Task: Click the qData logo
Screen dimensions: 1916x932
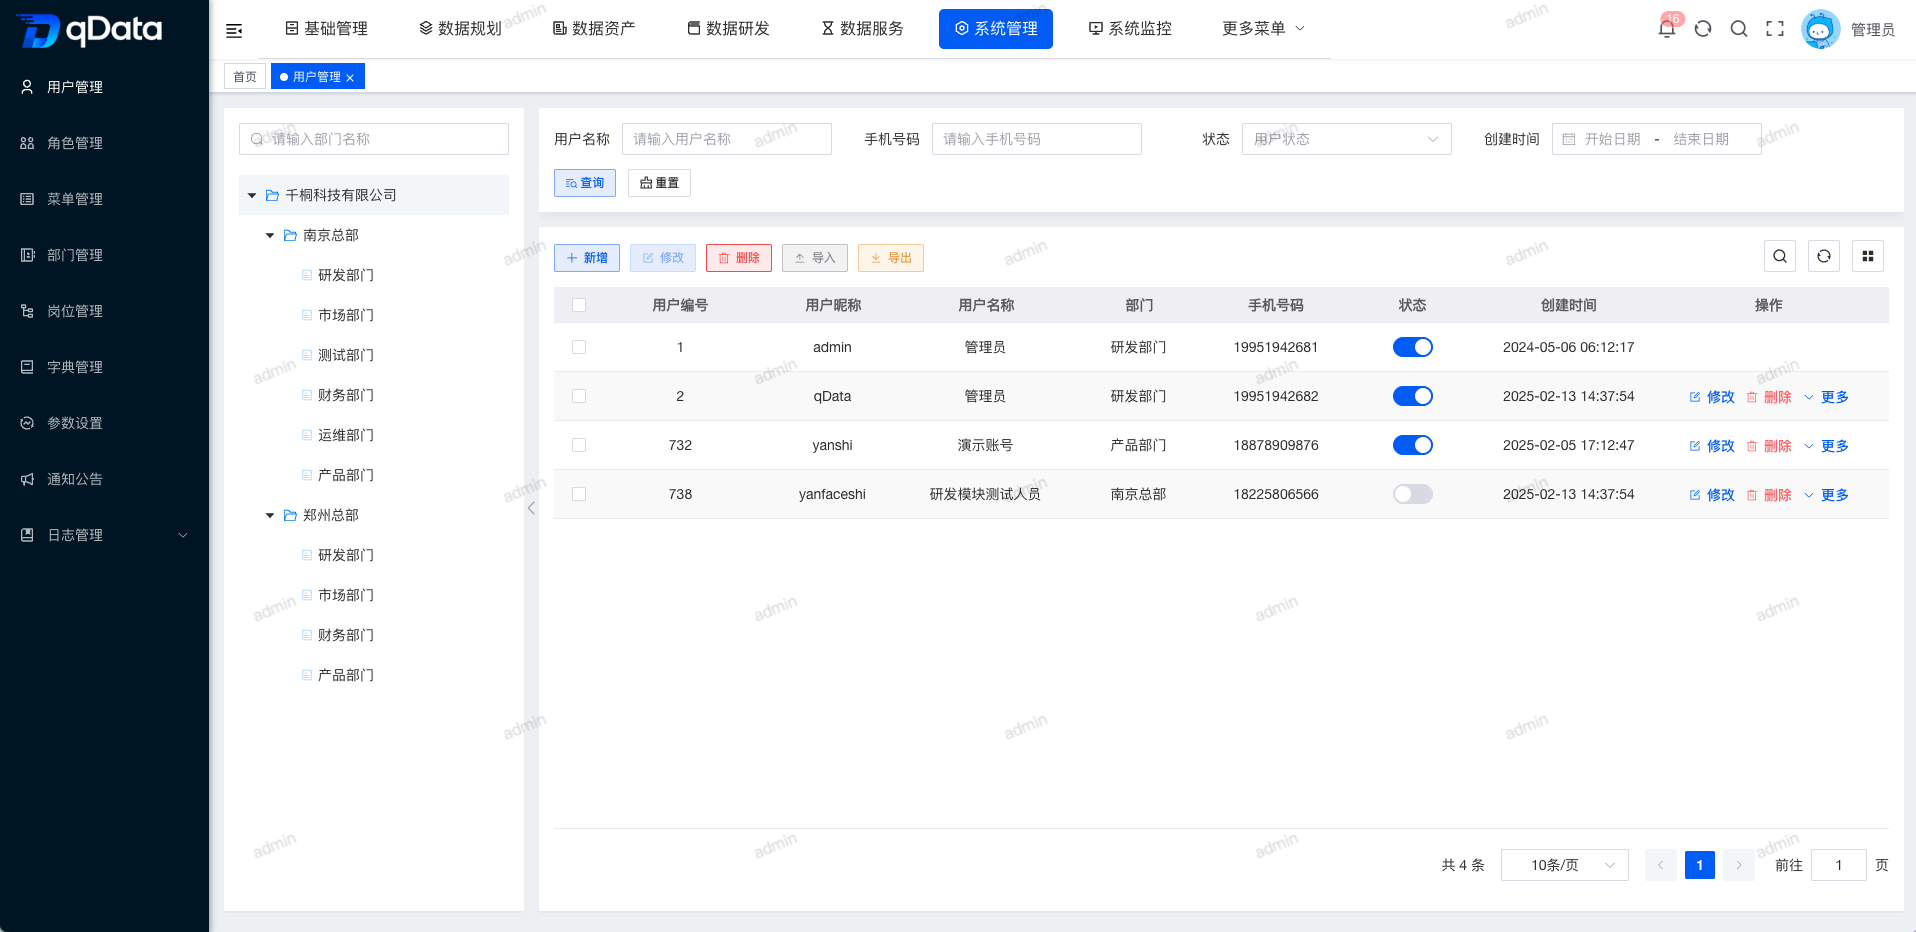Action: click(x=90, y=30)
